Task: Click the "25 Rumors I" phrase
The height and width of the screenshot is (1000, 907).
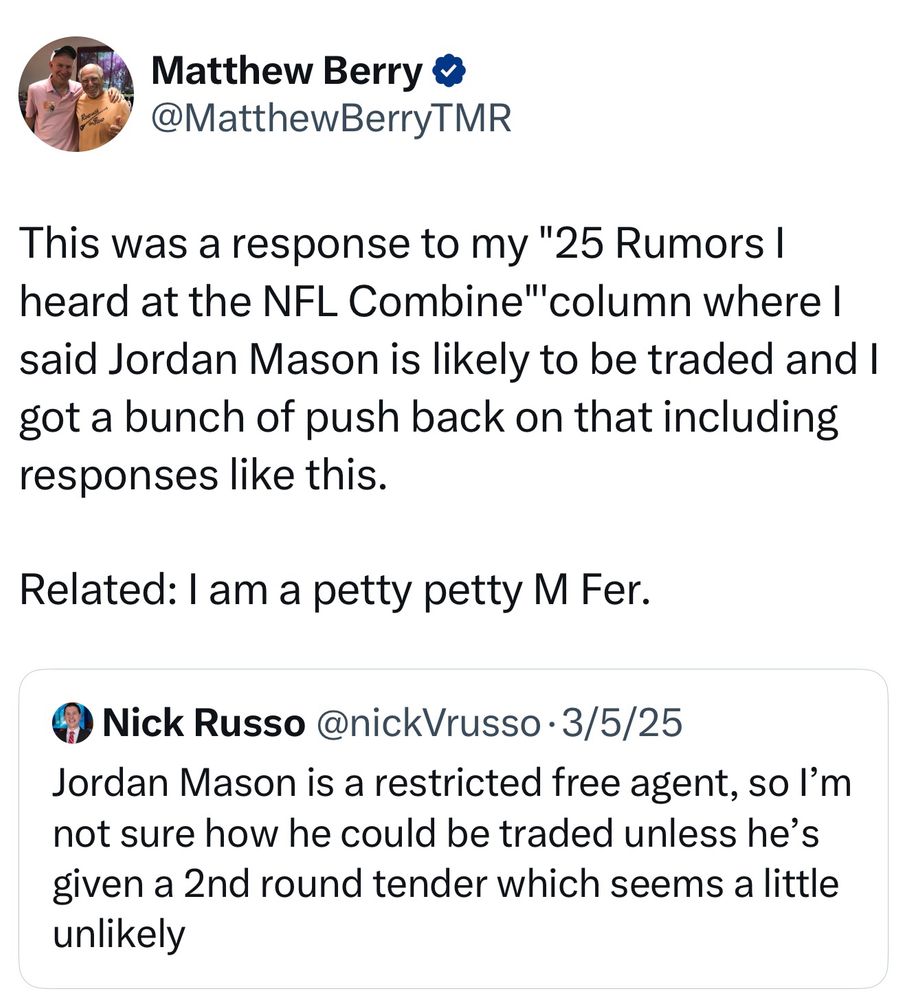Action: coord(668,244)
